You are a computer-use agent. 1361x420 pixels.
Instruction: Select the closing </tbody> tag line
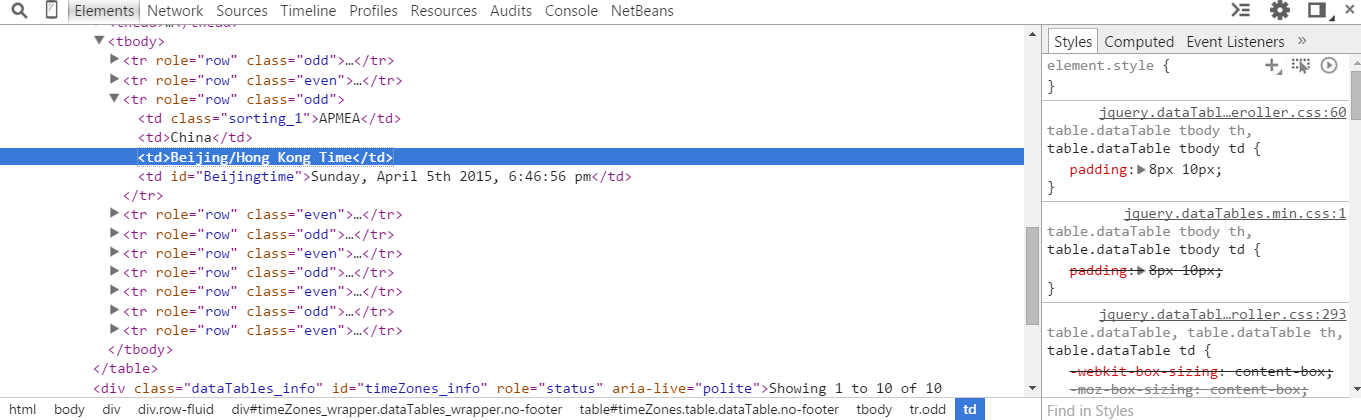point(140,350)
